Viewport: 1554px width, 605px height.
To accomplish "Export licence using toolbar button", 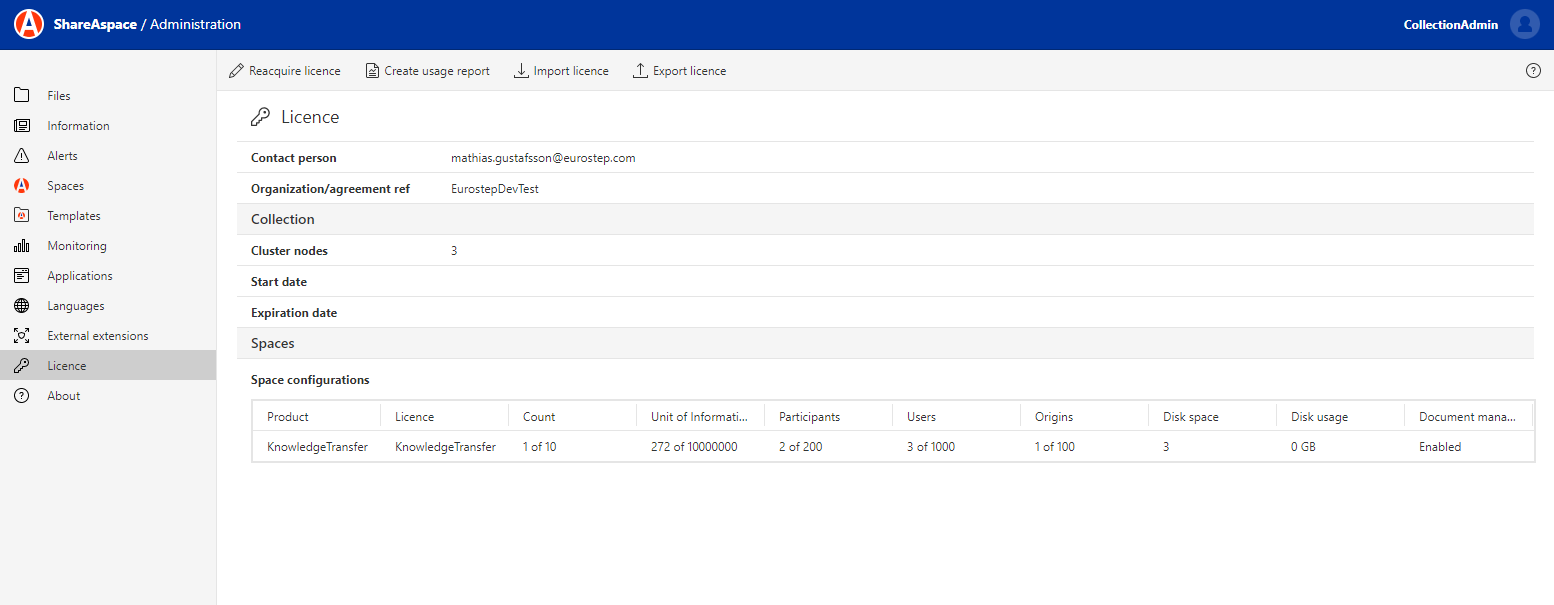I will pos(679,71).
